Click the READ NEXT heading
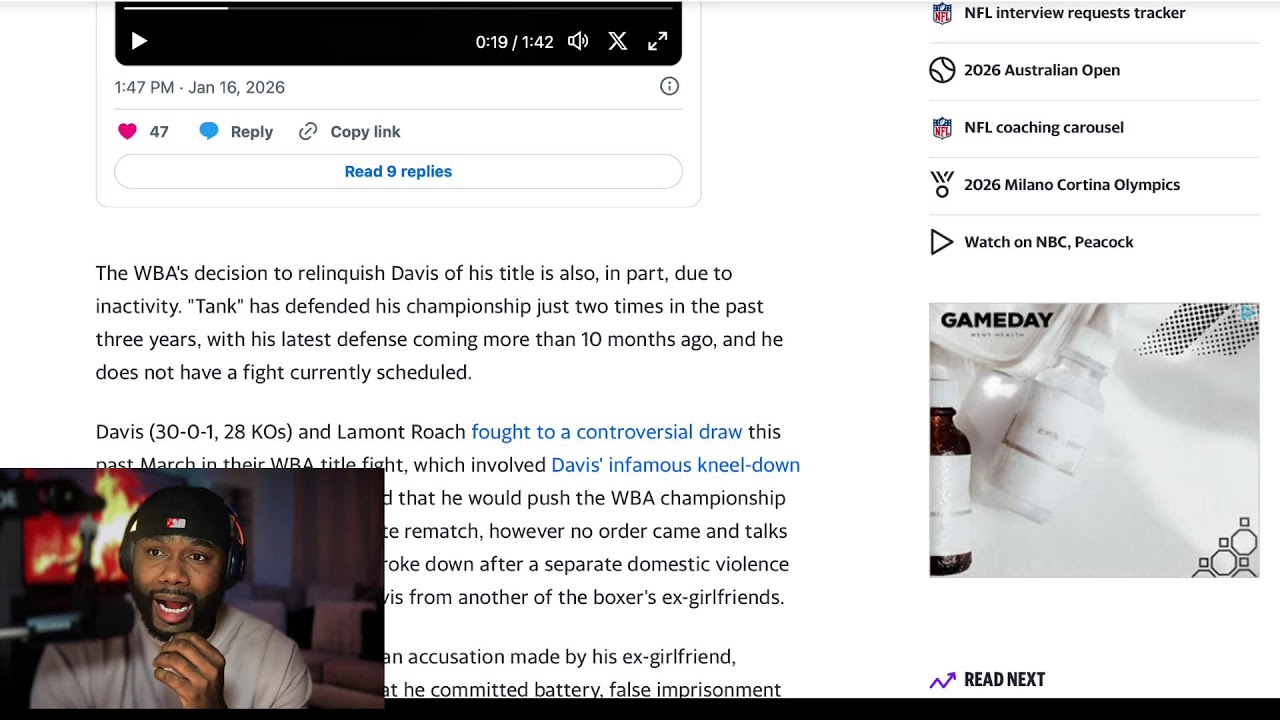1280x720 pixels. 1004,680
